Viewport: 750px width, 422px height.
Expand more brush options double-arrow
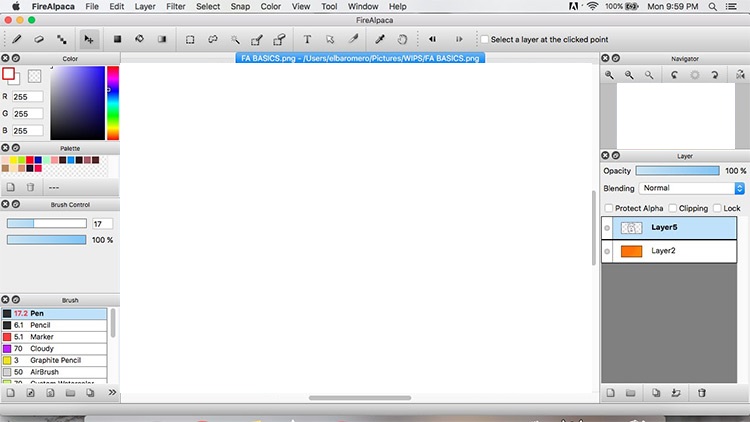pyautogui.click(x=112, y=392)
